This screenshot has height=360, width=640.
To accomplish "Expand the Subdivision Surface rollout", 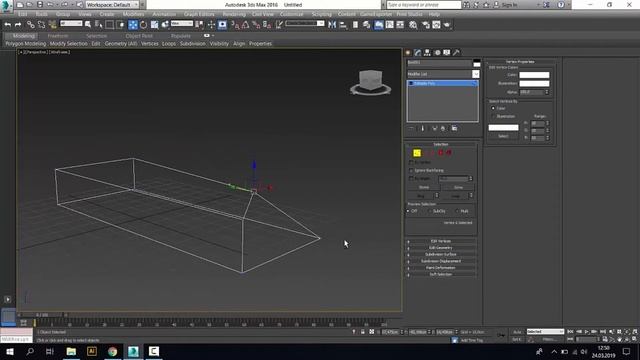I will (x=441, y=254).
